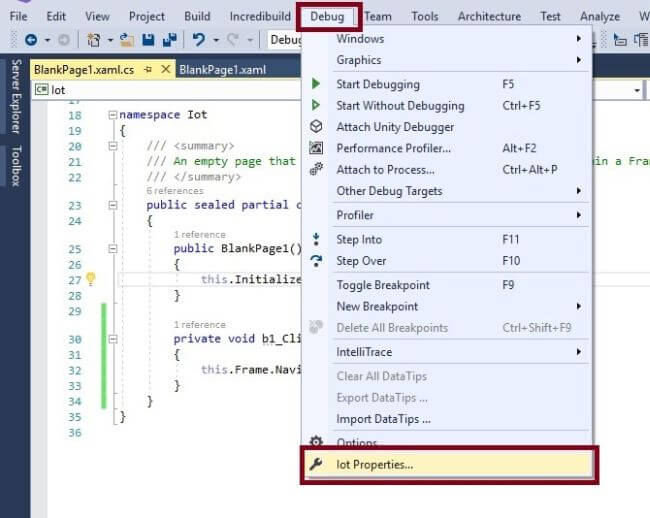Collapse the b1_Click method at line 30
The image size is (650, 518).
[x=112, y=339]
